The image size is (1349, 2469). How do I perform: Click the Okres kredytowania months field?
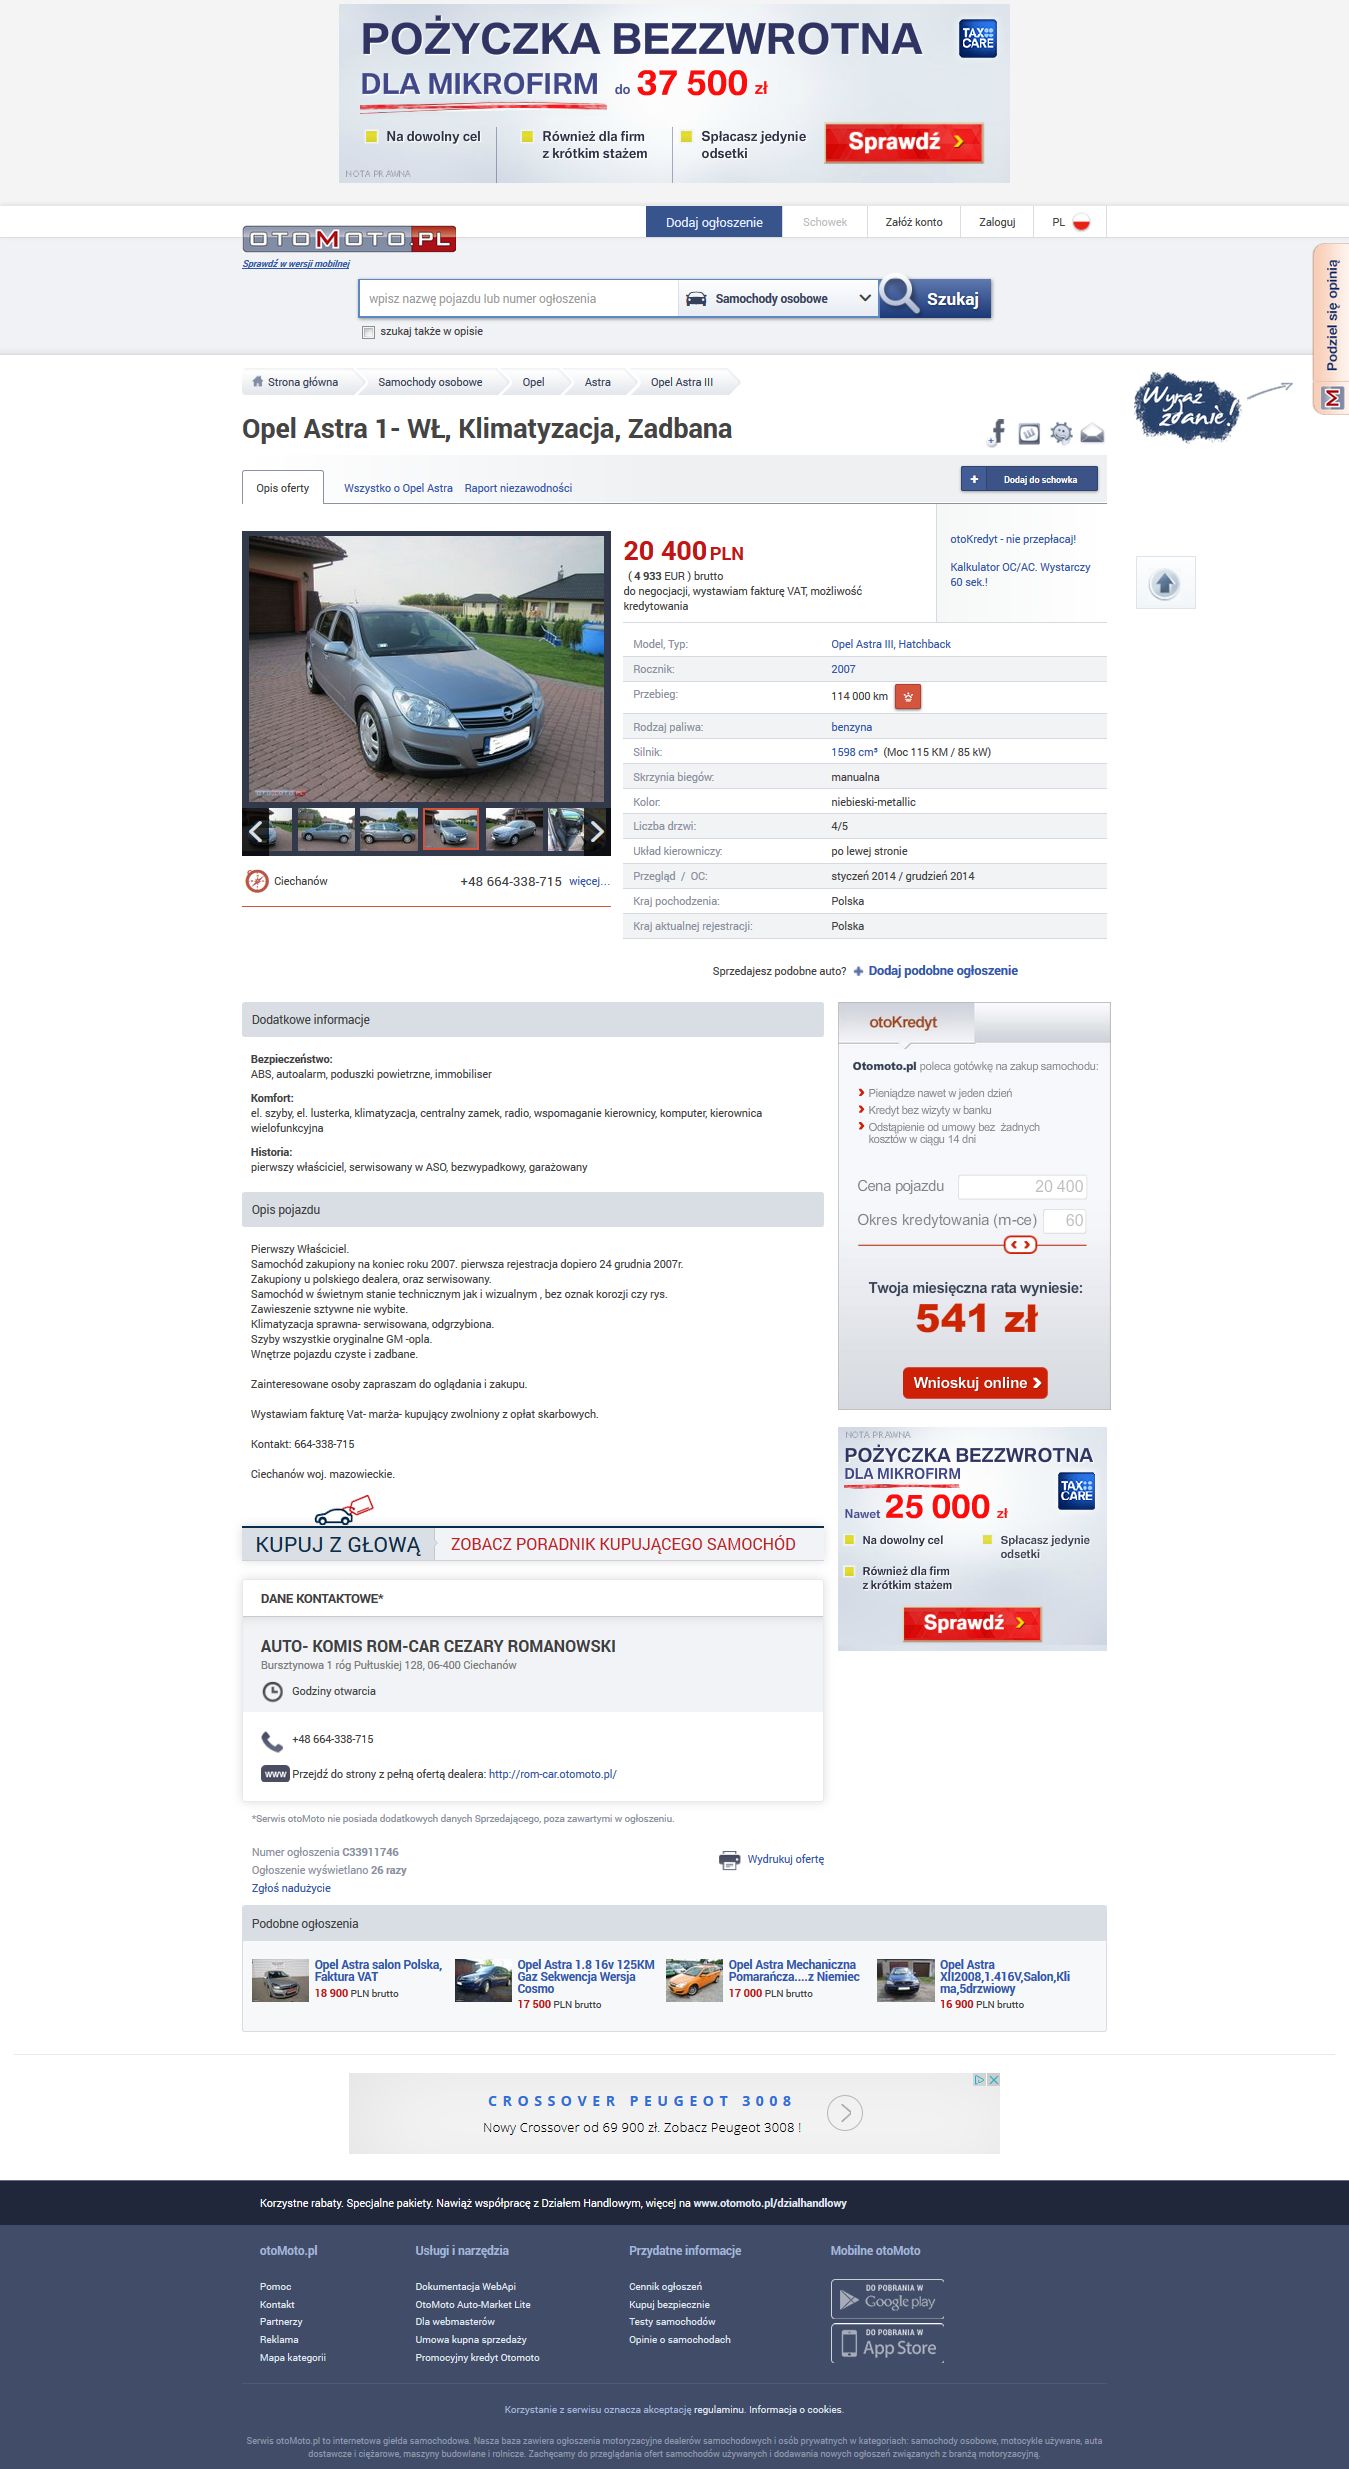tap(1064, 1220)
